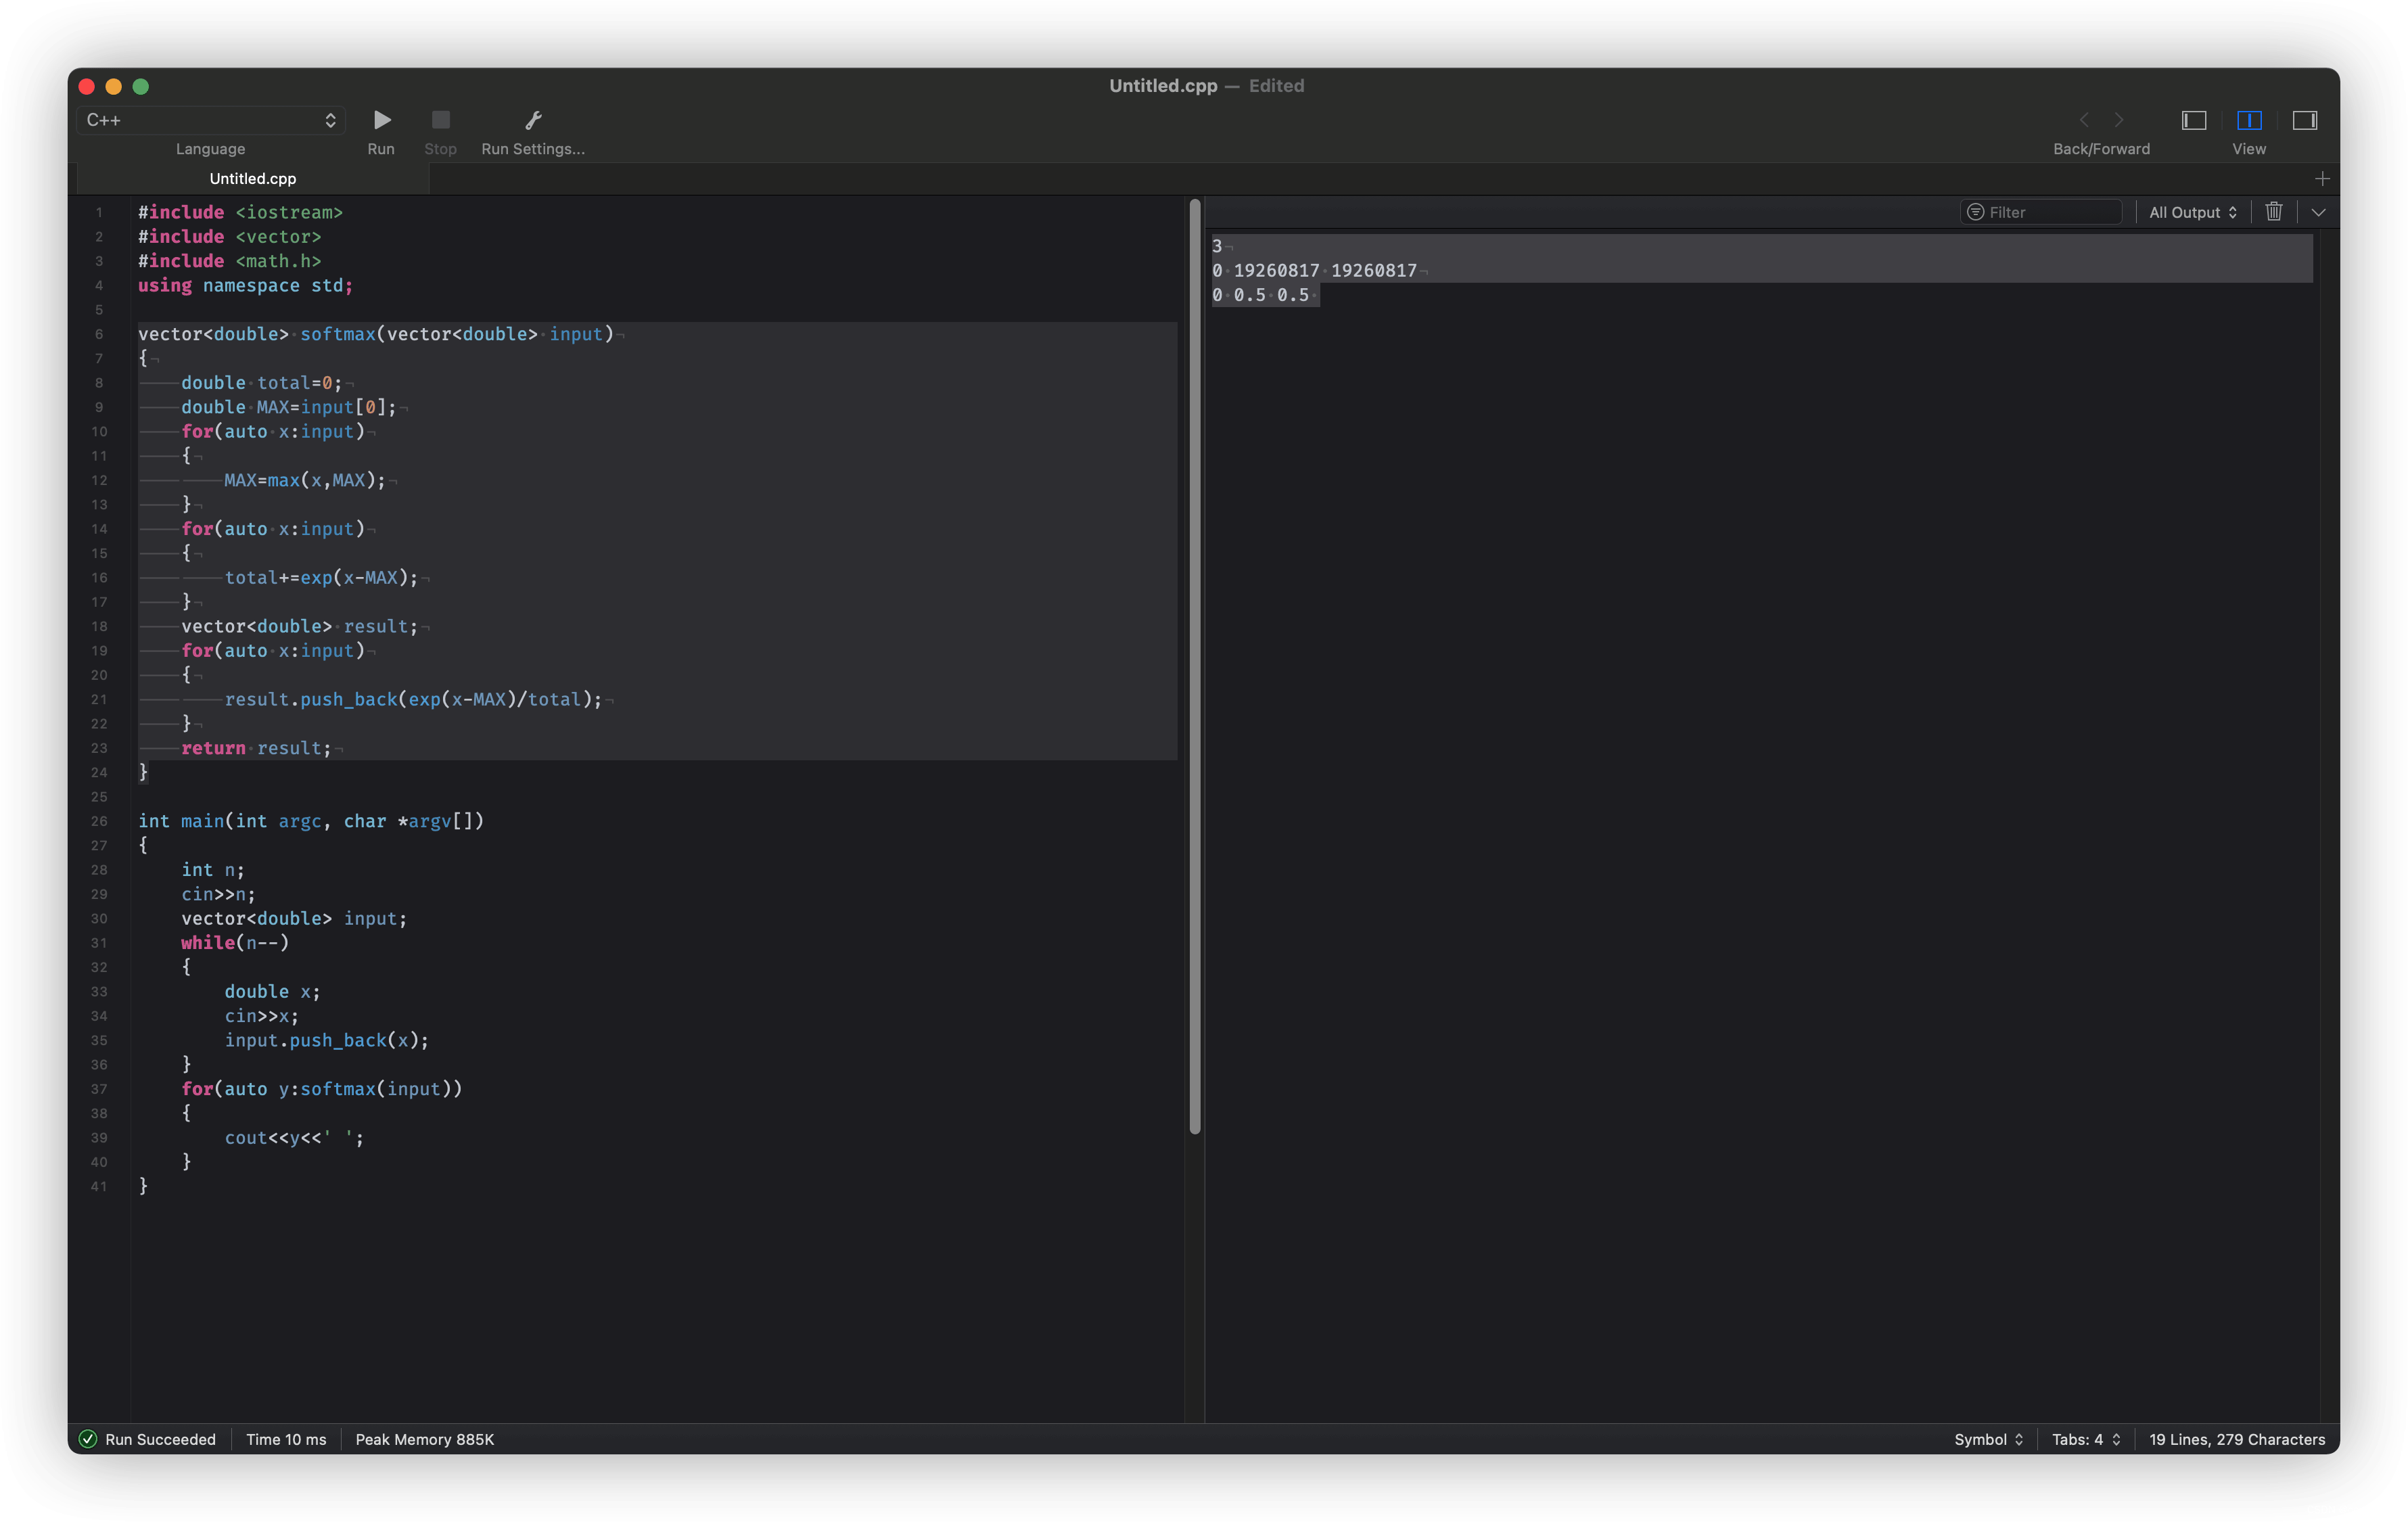Click 'result.push_back(exp(x-MAX)/total);' line
2408x1522 pixels.
coord(413,699)
